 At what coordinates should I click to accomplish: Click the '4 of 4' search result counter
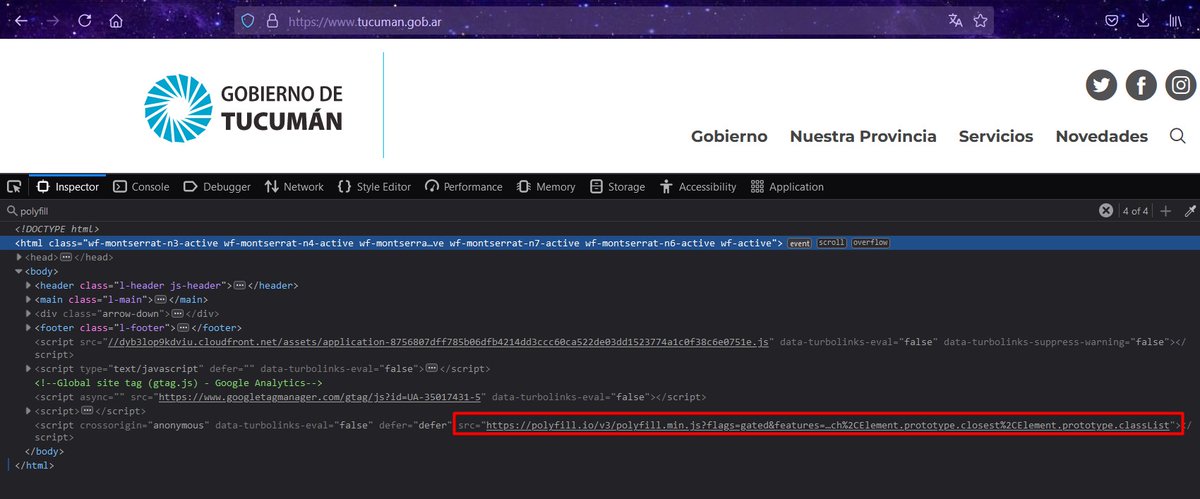point(1135,211)
